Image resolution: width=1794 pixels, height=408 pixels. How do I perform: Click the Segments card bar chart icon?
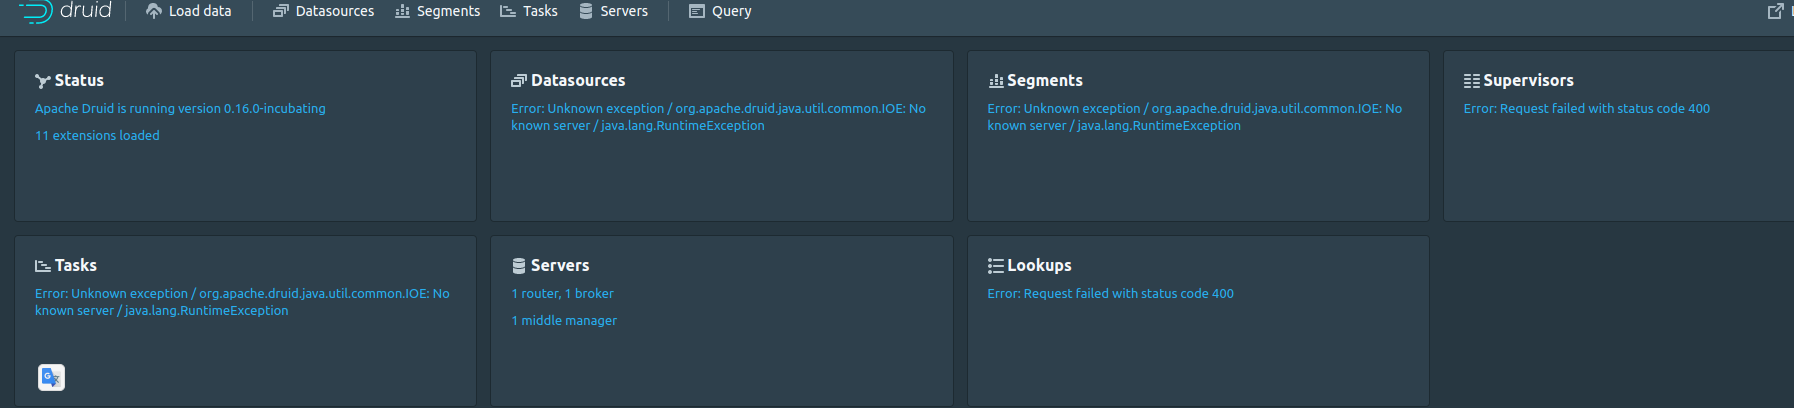pos(995,81)
